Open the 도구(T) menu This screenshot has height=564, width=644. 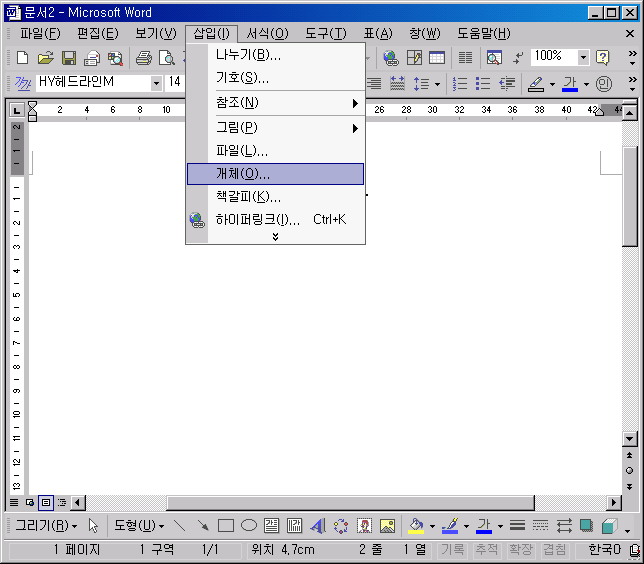(326, 34)
